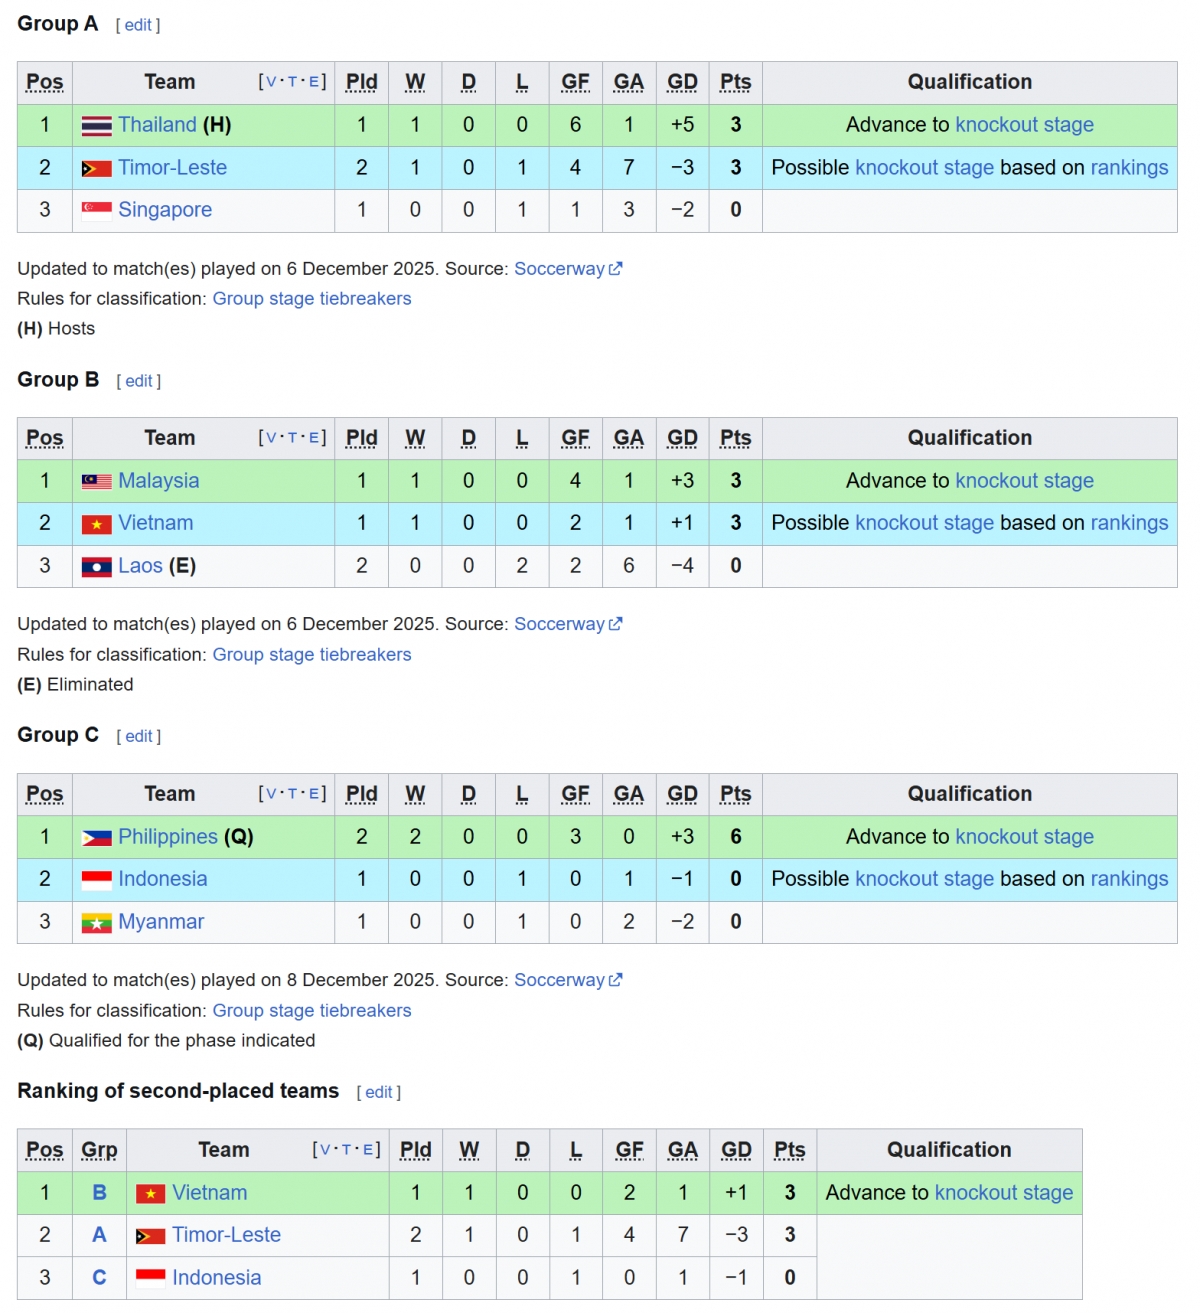This screenshot has width=1200, height=1313.
Task: Edit the Ranking of second-placed teams section
Action: point(379,1092)
